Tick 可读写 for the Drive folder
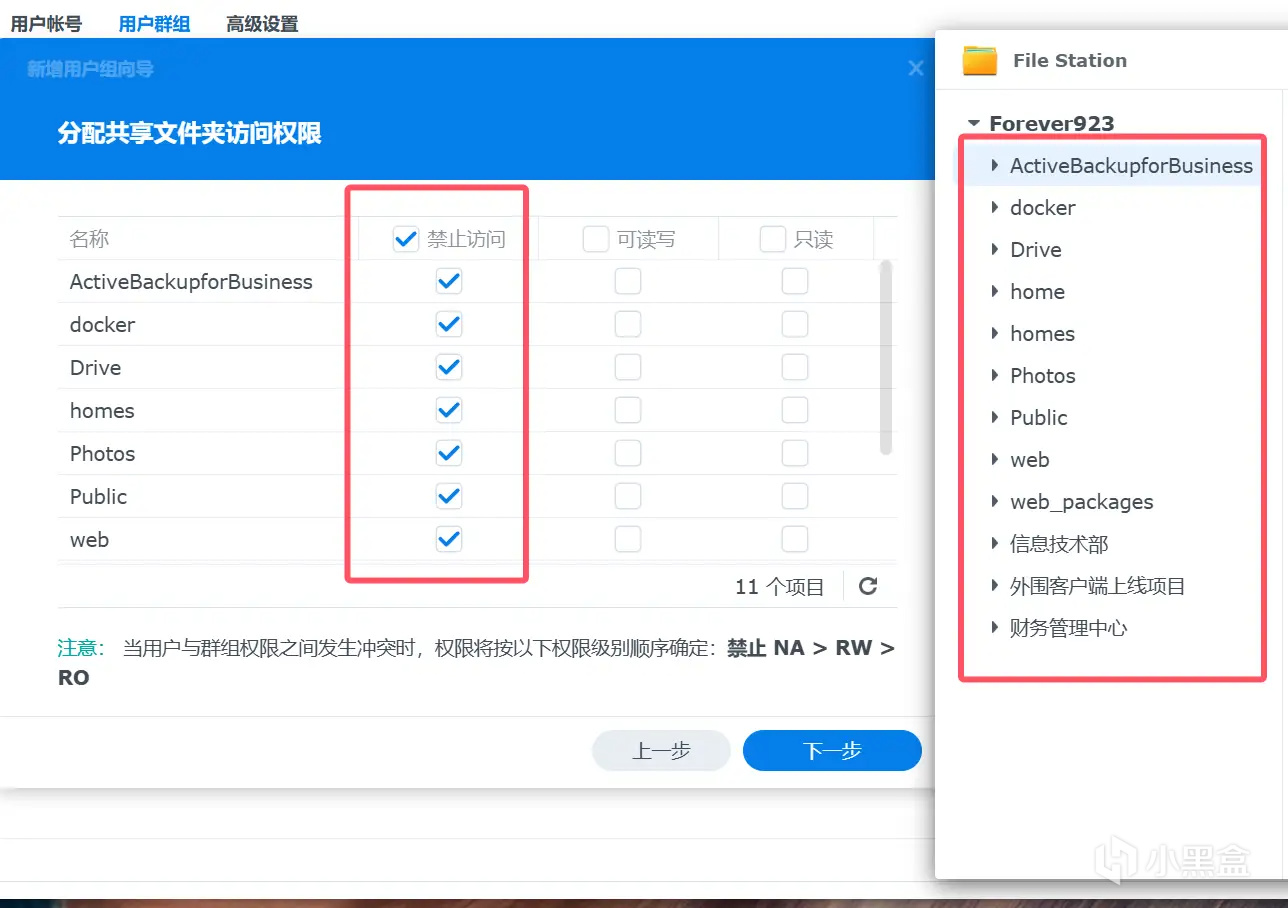 tap(628, 367)
